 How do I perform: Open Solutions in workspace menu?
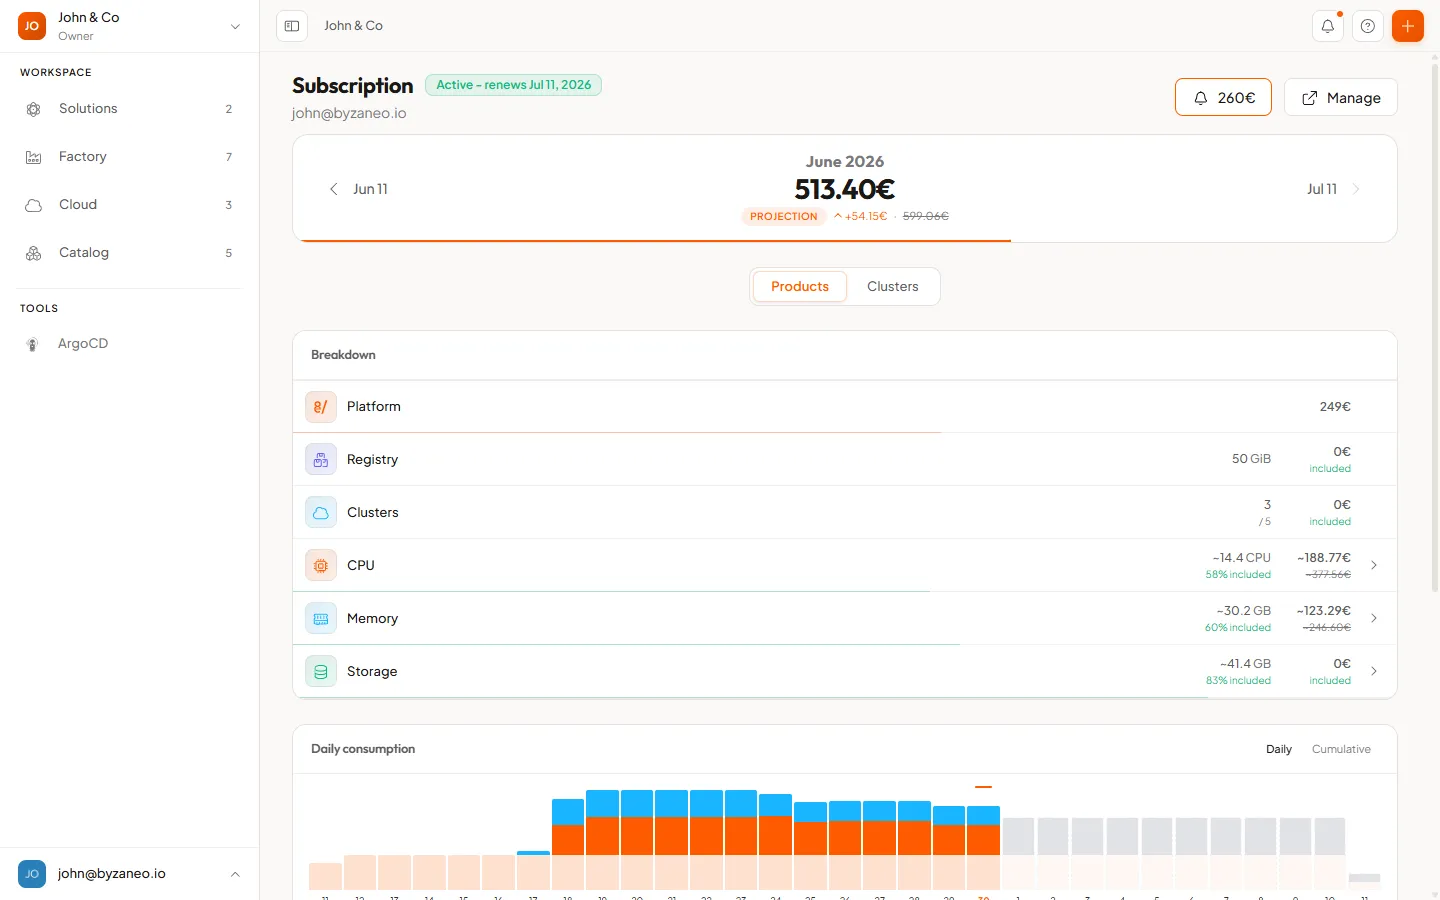130,109
